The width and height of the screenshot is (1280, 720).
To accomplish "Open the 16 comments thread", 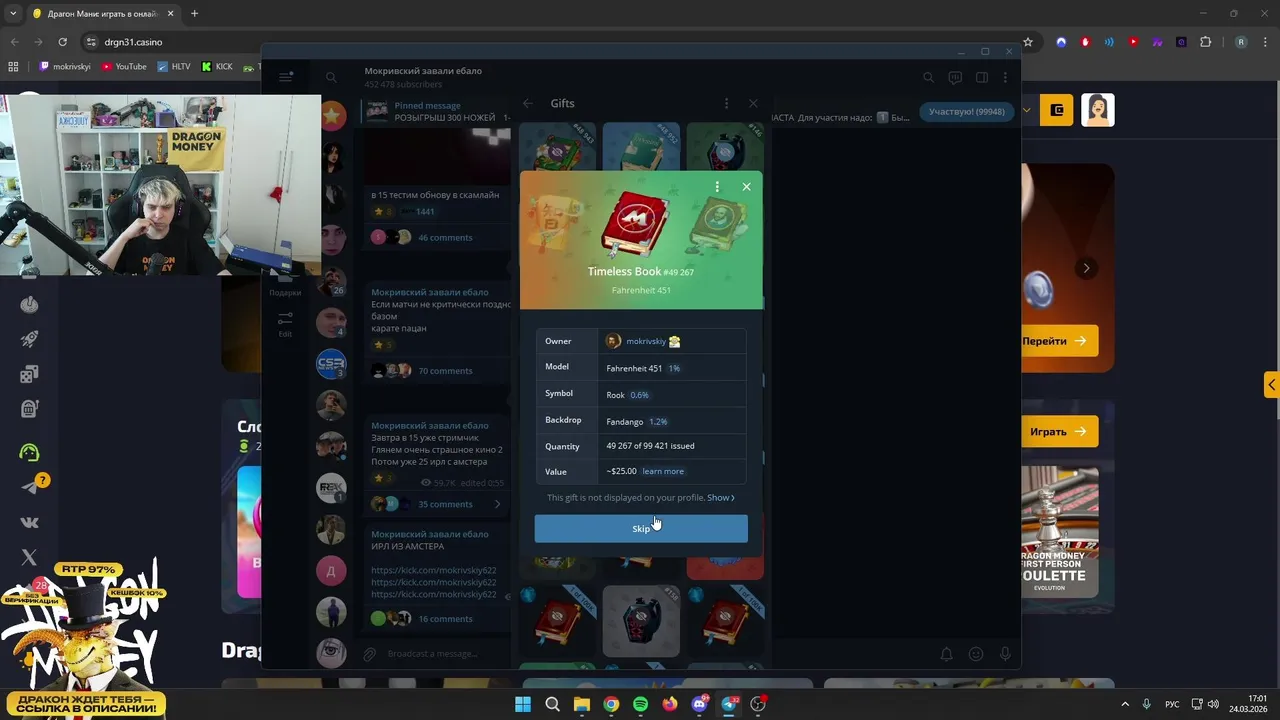I will click(445, 619).
